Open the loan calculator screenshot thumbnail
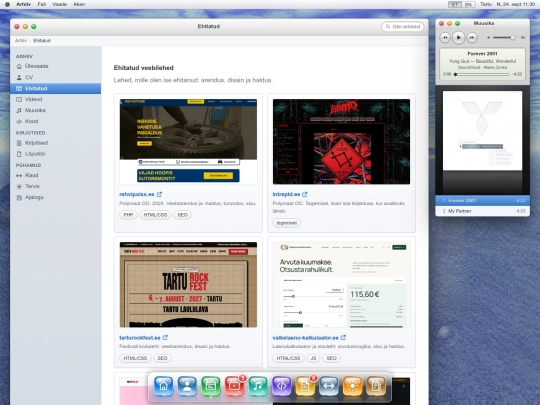The image size is (540, 405). 341,285
